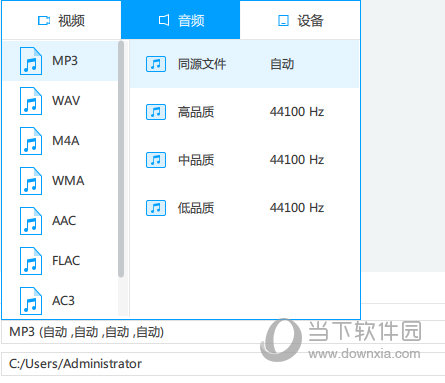Choose the AAC format file icon
445x383 pixels.
[31, 221]
